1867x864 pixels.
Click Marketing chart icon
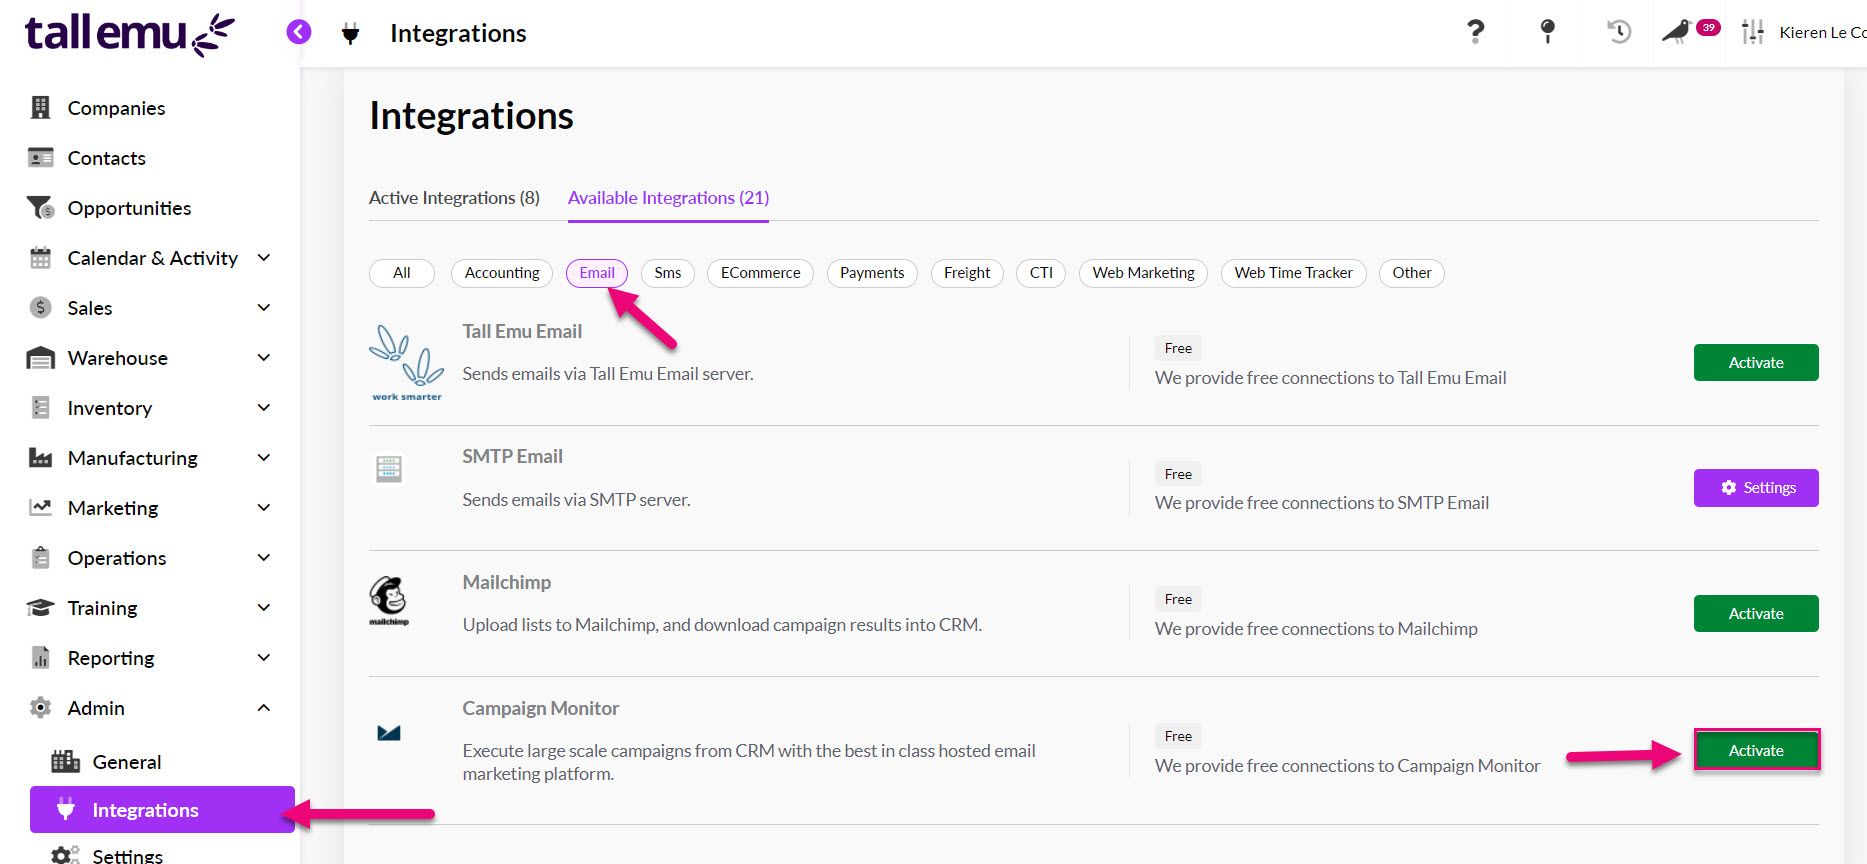pos(40,507)
